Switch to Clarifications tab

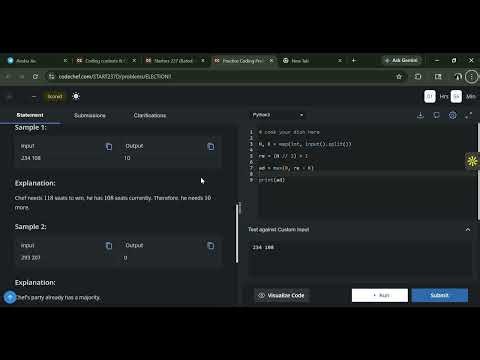[x=150, y=115]
